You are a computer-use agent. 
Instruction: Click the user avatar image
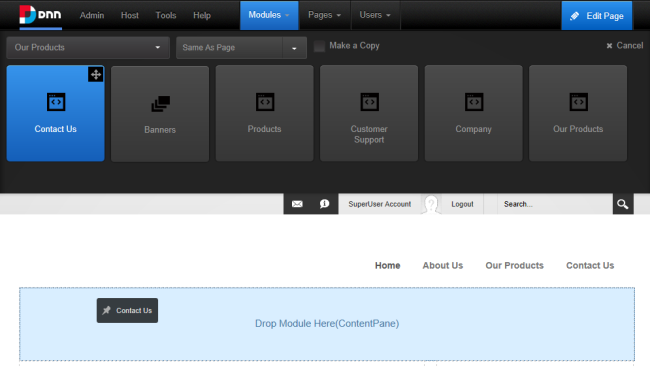[x=431, y=204]
